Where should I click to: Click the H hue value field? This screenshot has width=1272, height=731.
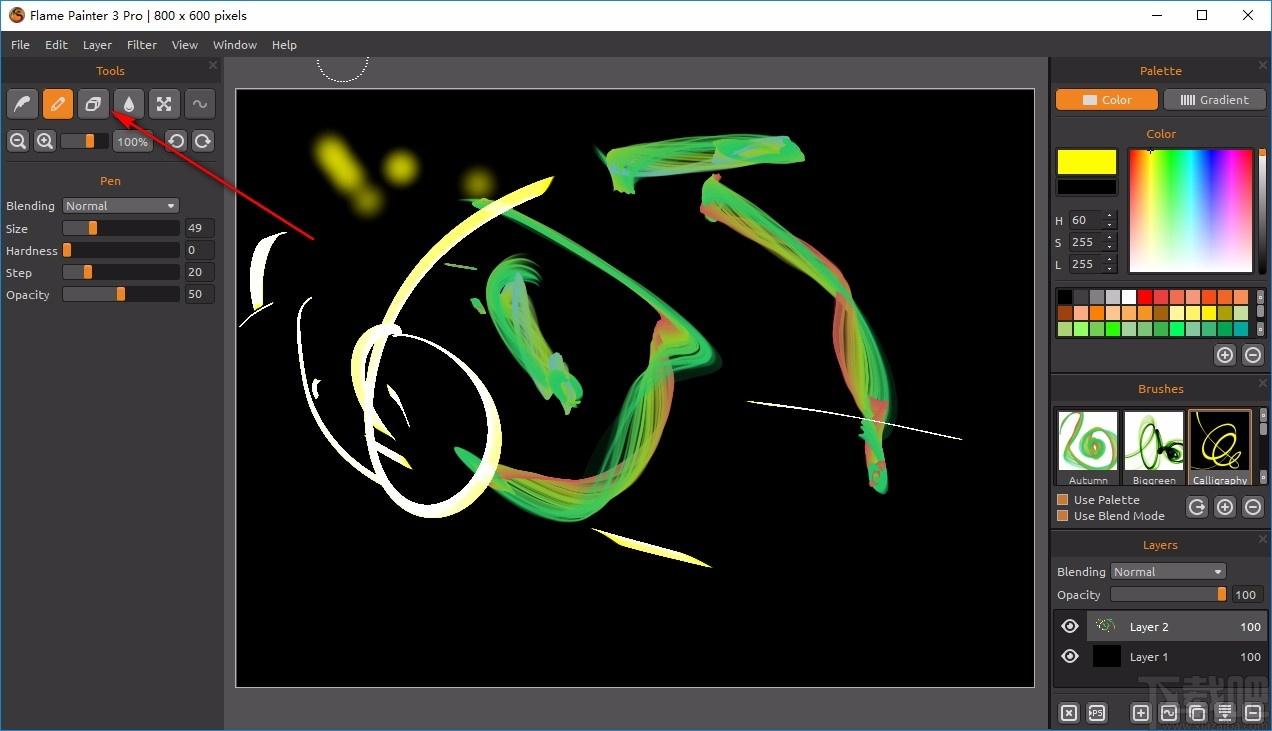click(x=1085, y=220)
